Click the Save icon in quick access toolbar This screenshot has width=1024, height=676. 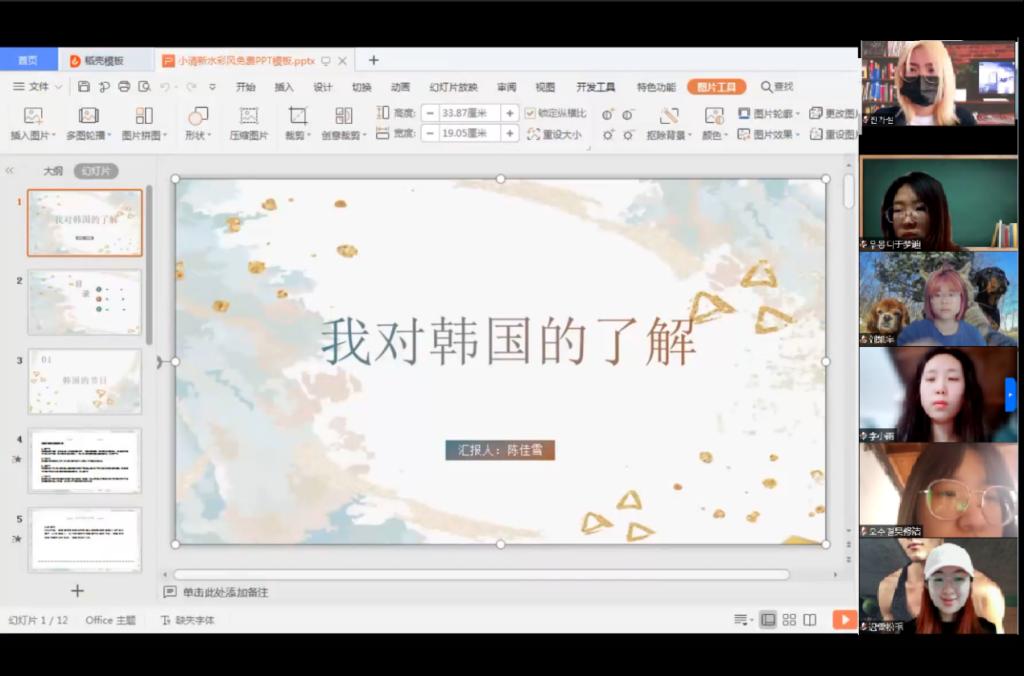pos(84,87)
